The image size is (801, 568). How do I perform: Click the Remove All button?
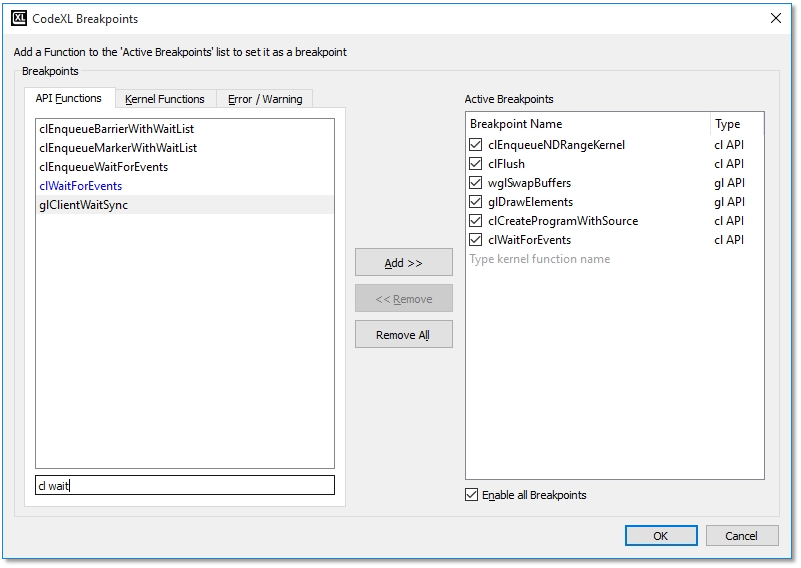pyautogui.click(x=404, y=335)
